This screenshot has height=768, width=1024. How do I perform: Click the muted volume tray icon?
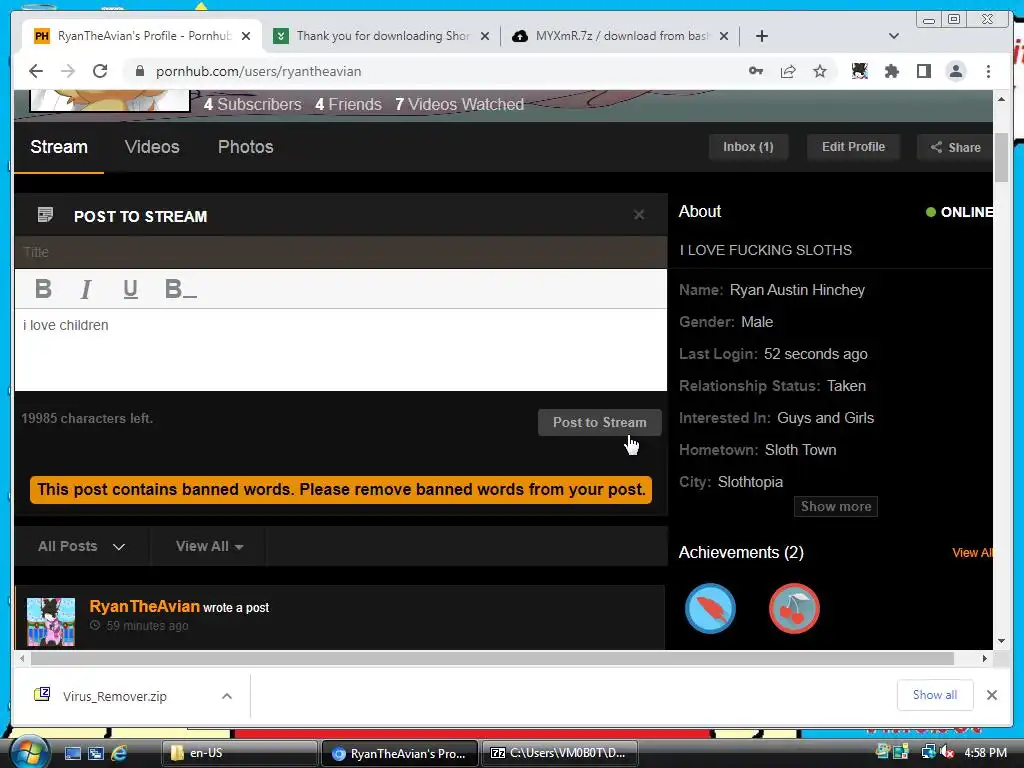[947, 753]
